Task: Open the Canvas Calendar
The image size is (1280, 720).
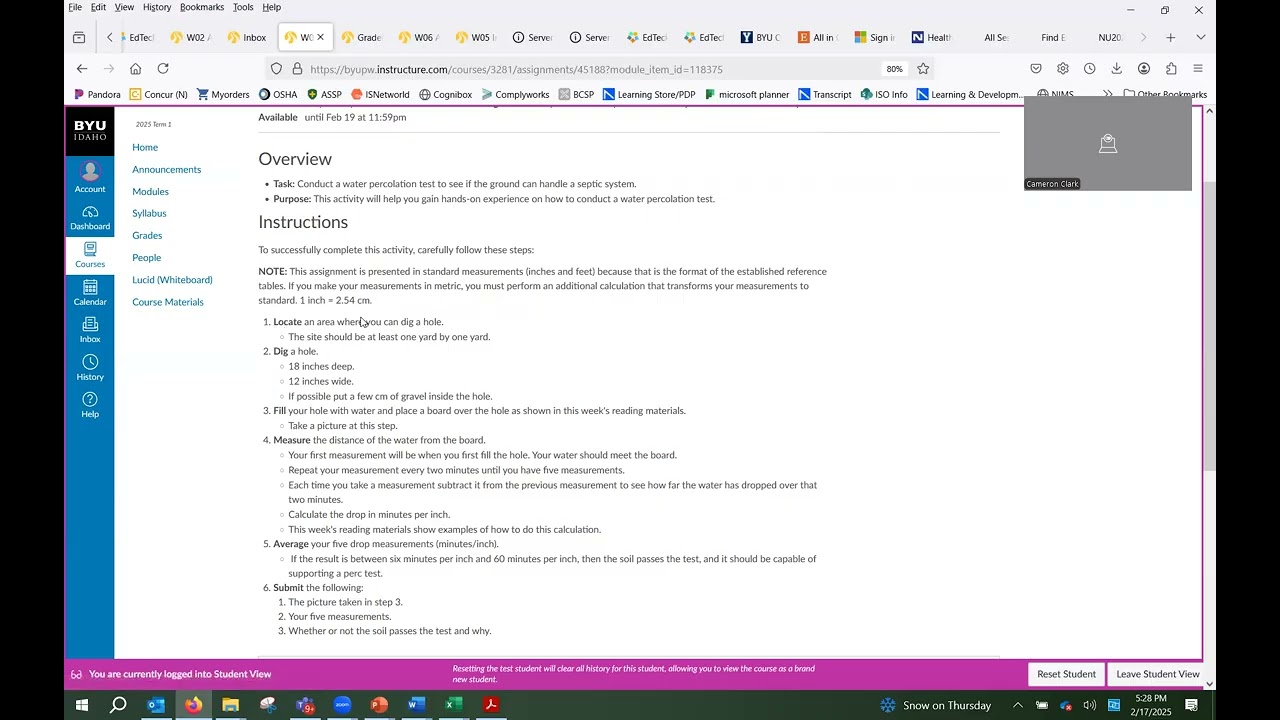Action: [90, 292]
